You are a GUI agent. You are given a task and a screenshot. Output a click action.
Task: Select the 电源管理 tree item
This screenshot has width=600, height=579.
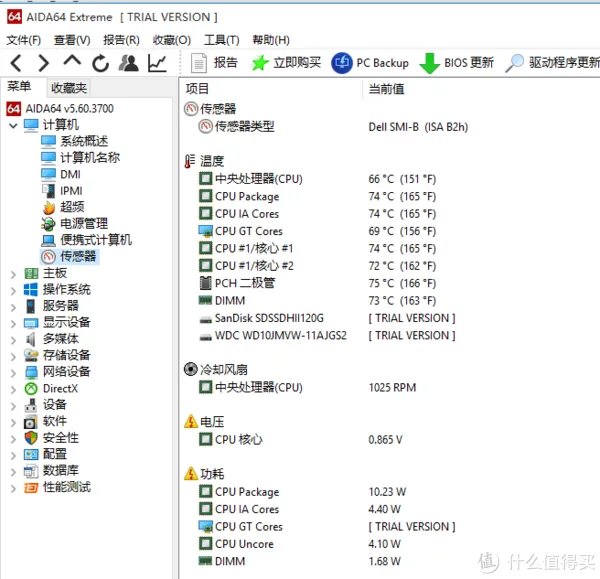click(x=74, y=223)
